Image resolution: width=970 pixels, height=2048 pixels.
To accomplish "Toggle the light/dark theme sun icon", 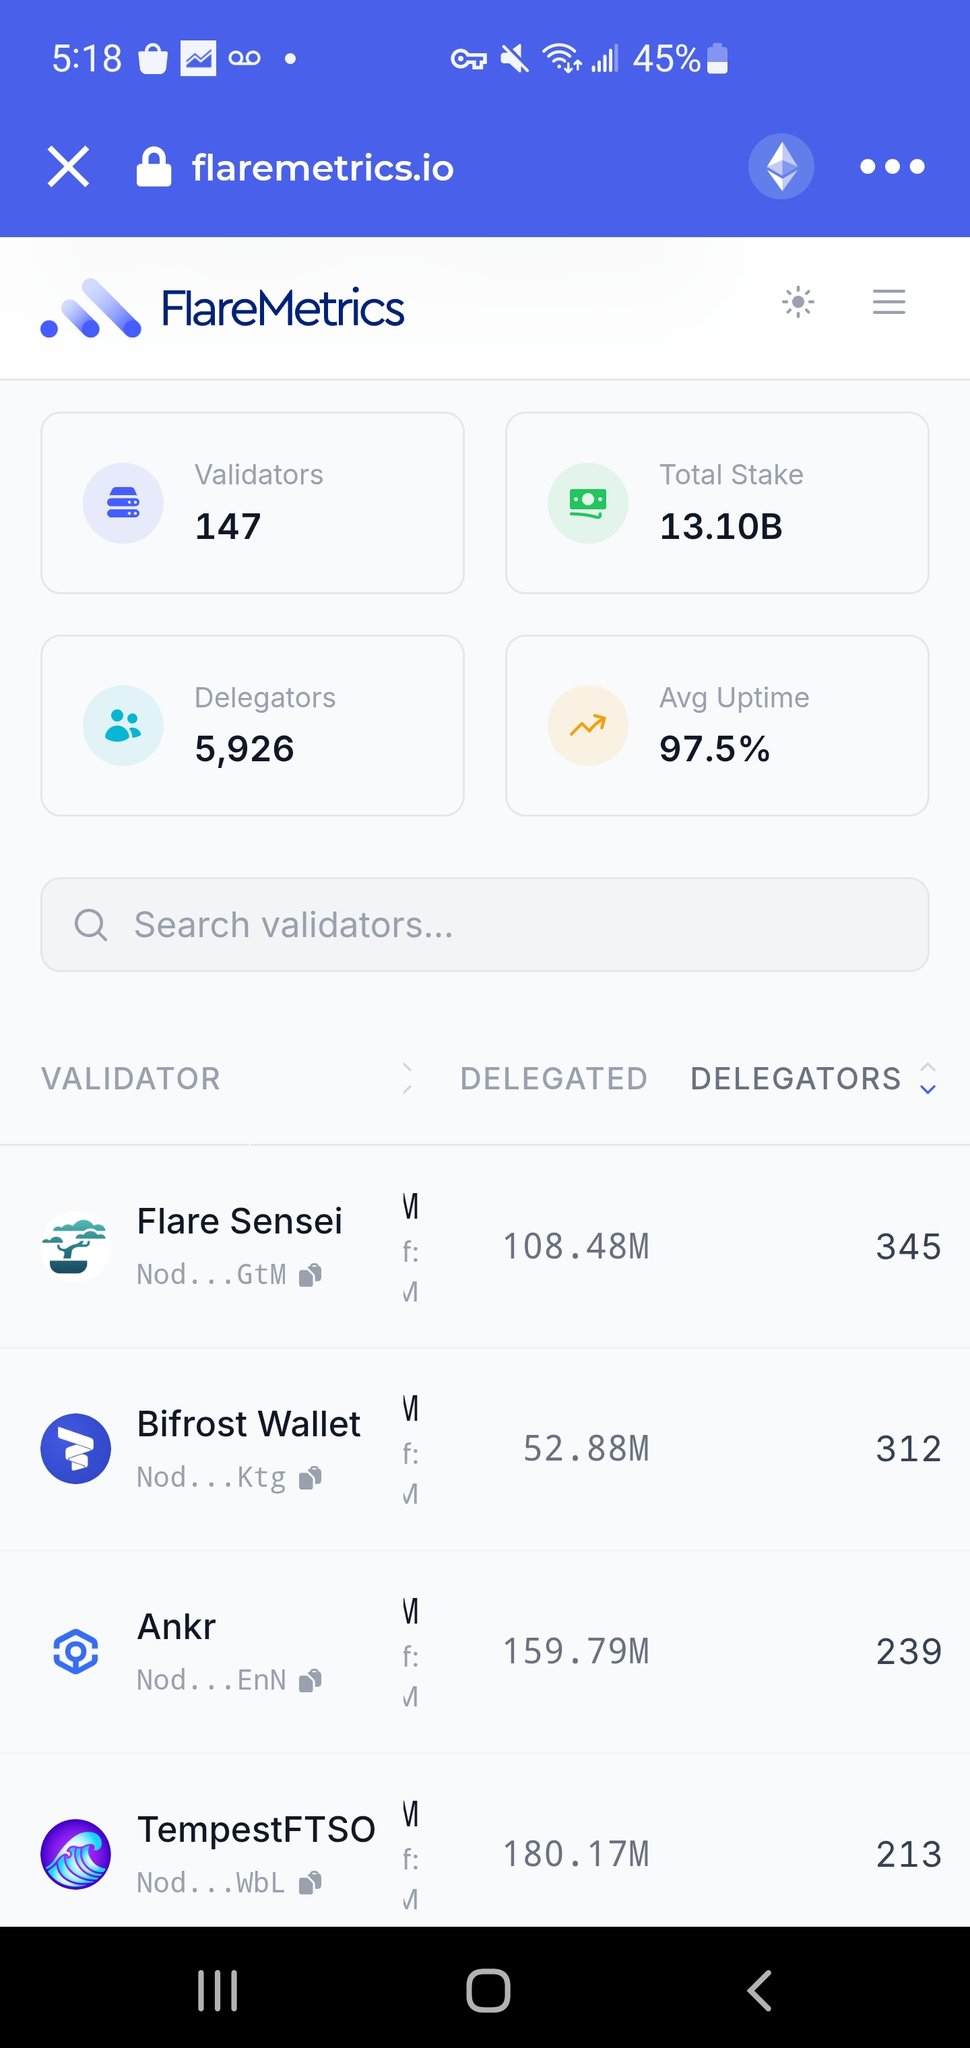I will tap(798, 302).
